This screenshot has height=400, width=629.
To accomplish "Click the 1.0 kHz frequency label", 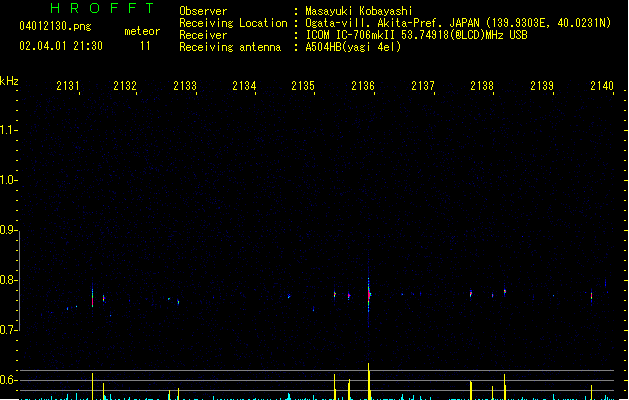I will (7, 180).
